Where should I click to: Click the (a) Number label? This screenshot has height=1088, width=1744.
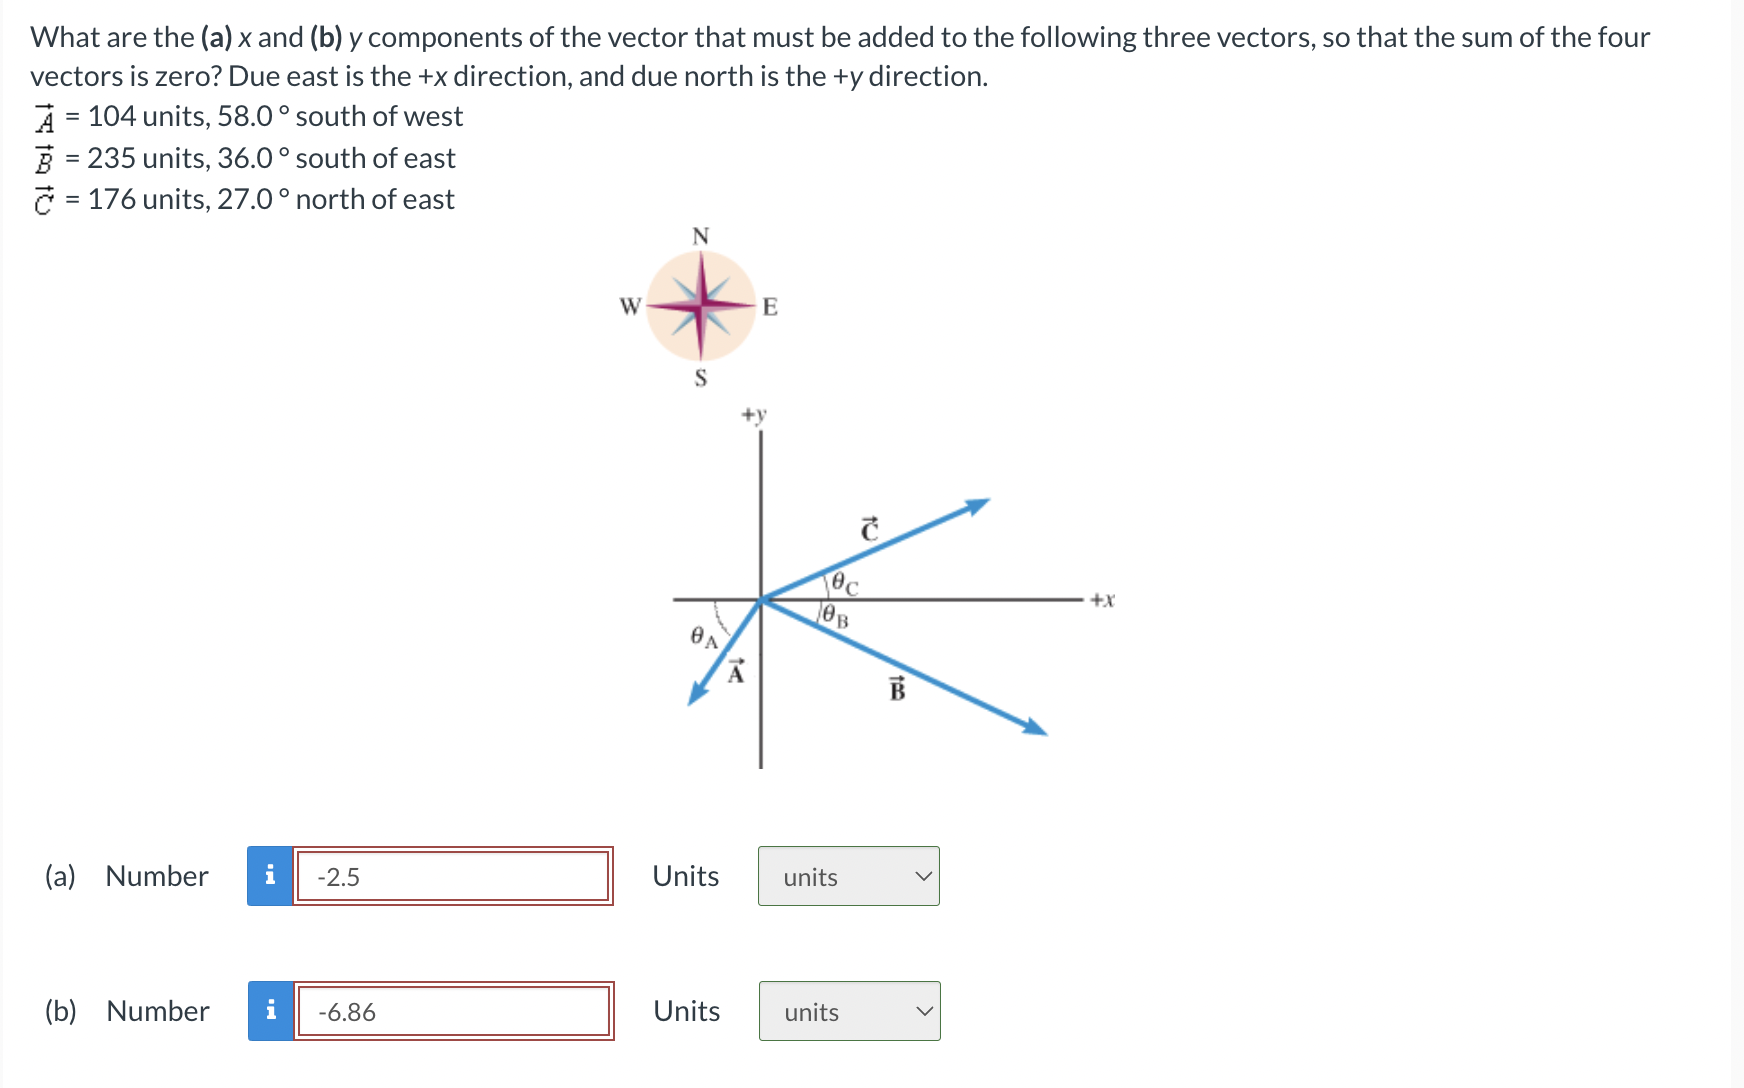(x=126, y=876)
